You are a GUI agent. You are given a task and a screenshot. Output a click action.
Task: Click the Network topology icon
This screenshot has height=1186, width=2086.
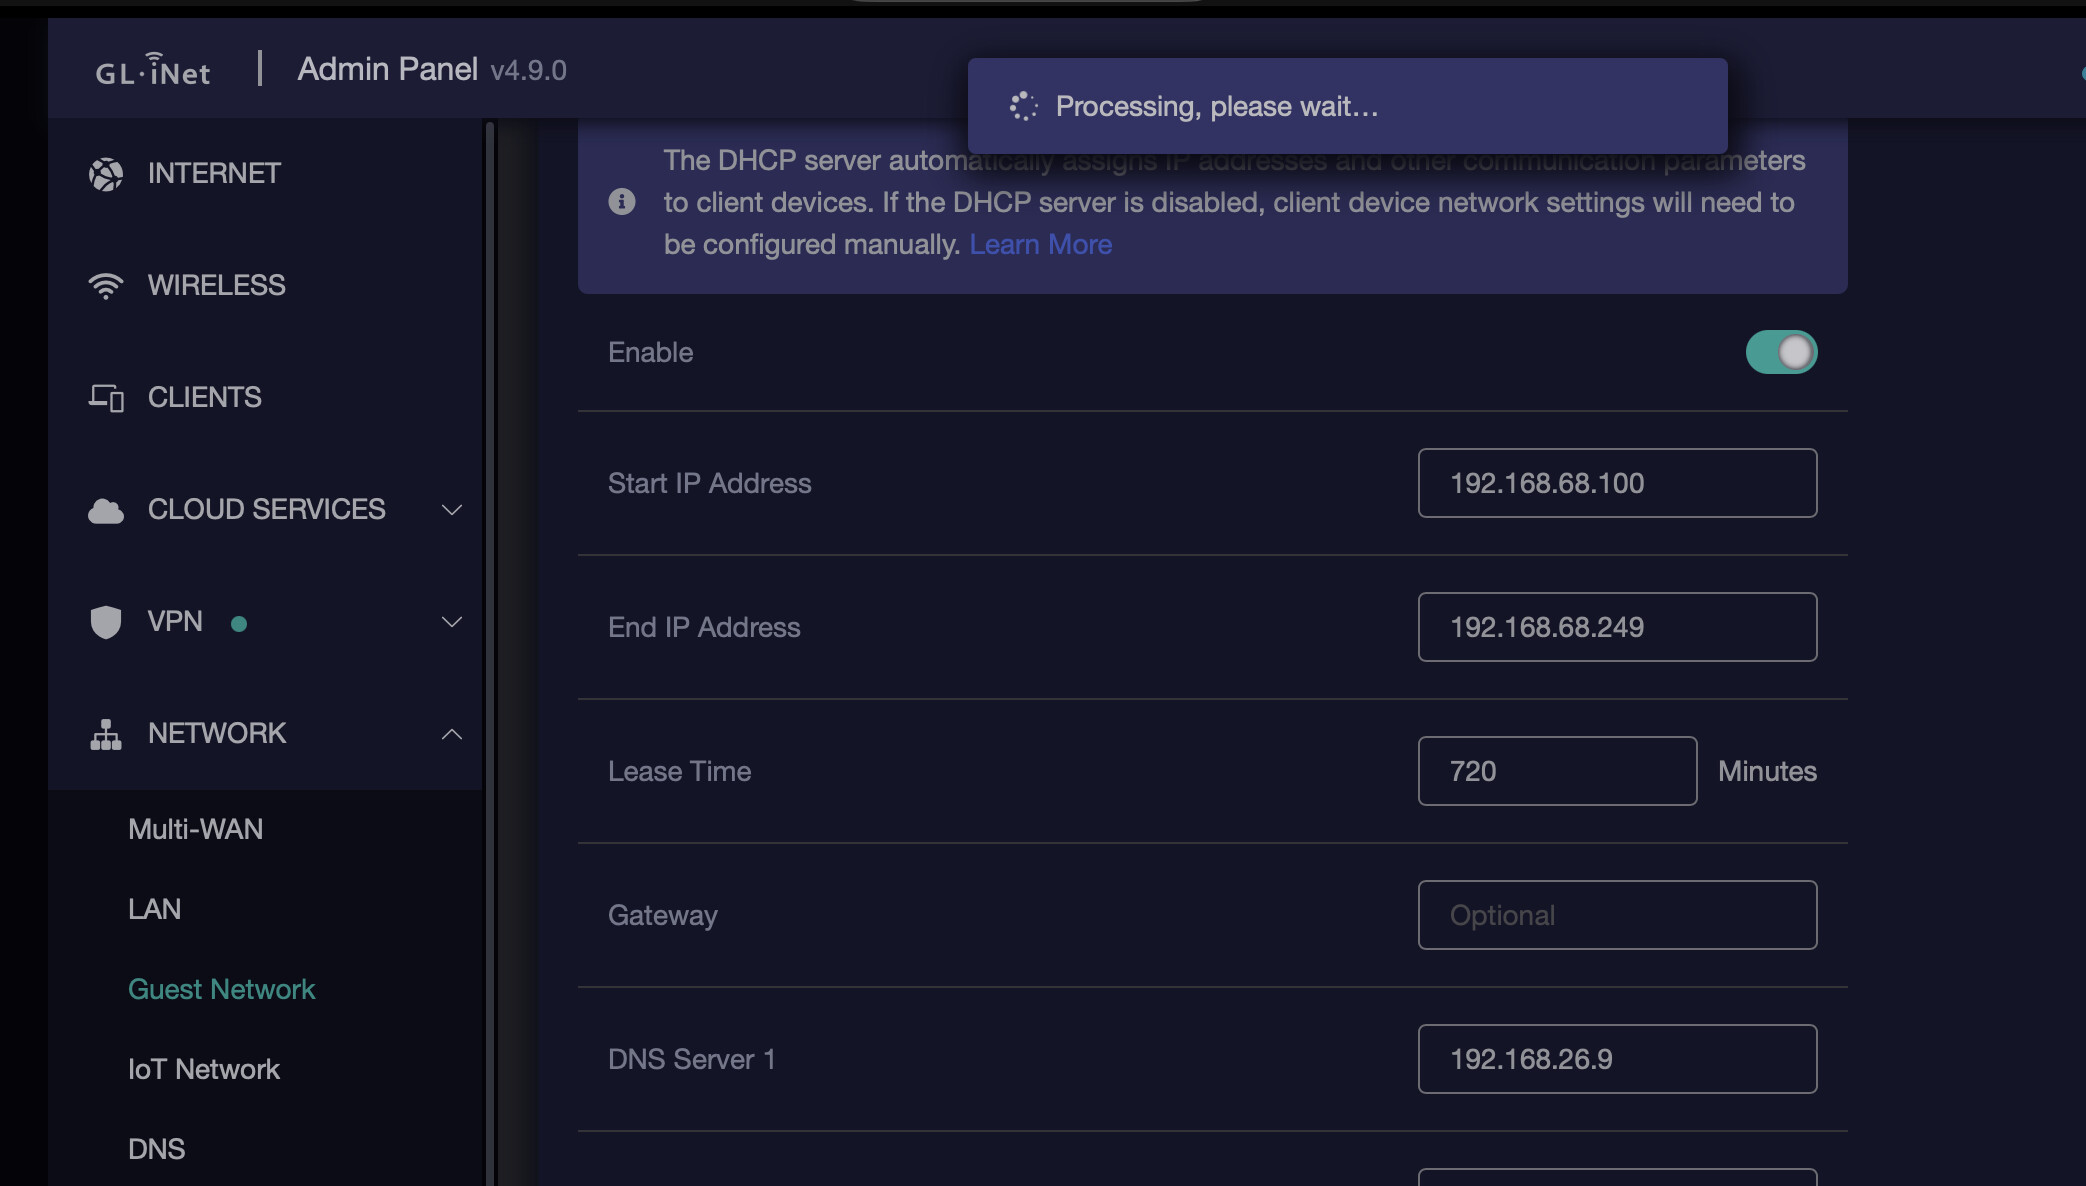106,734
